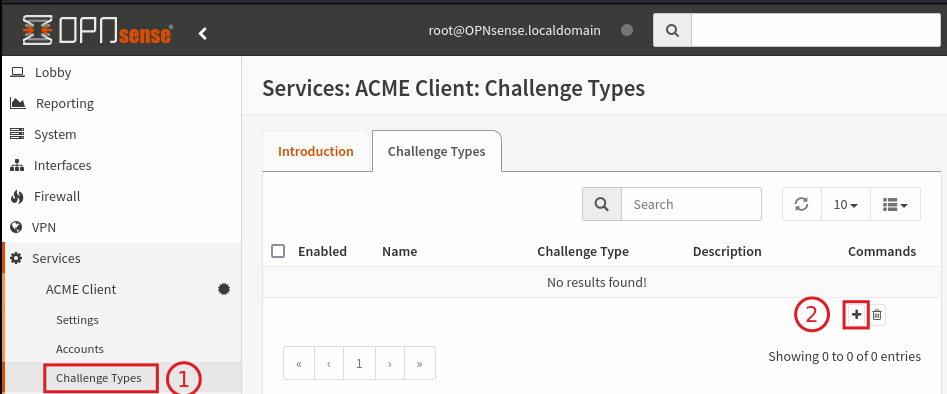The width and height of the screenshot is (947, 394).
Task: Open the Reporting menu
Action: tap(121, 103)
